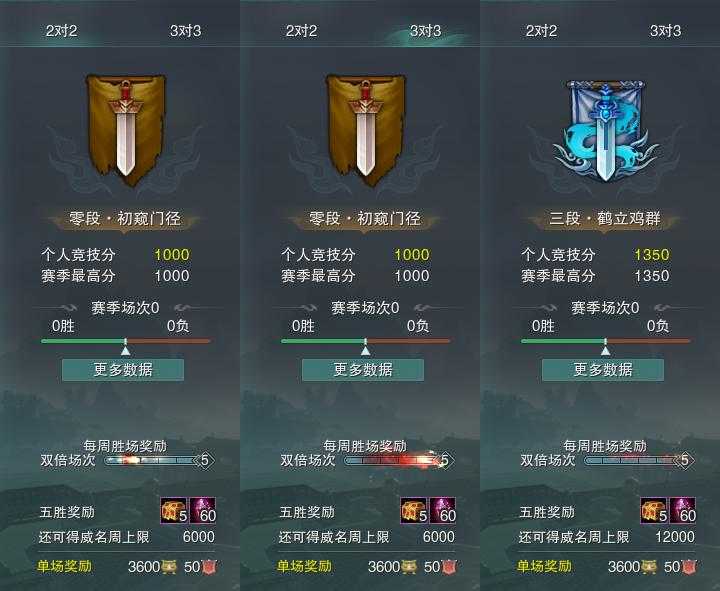The width and height of the screenshot is (720, 591).
Task: Click the treasure chest reward icon in middle panel
Action: click(x=414, y=510)
